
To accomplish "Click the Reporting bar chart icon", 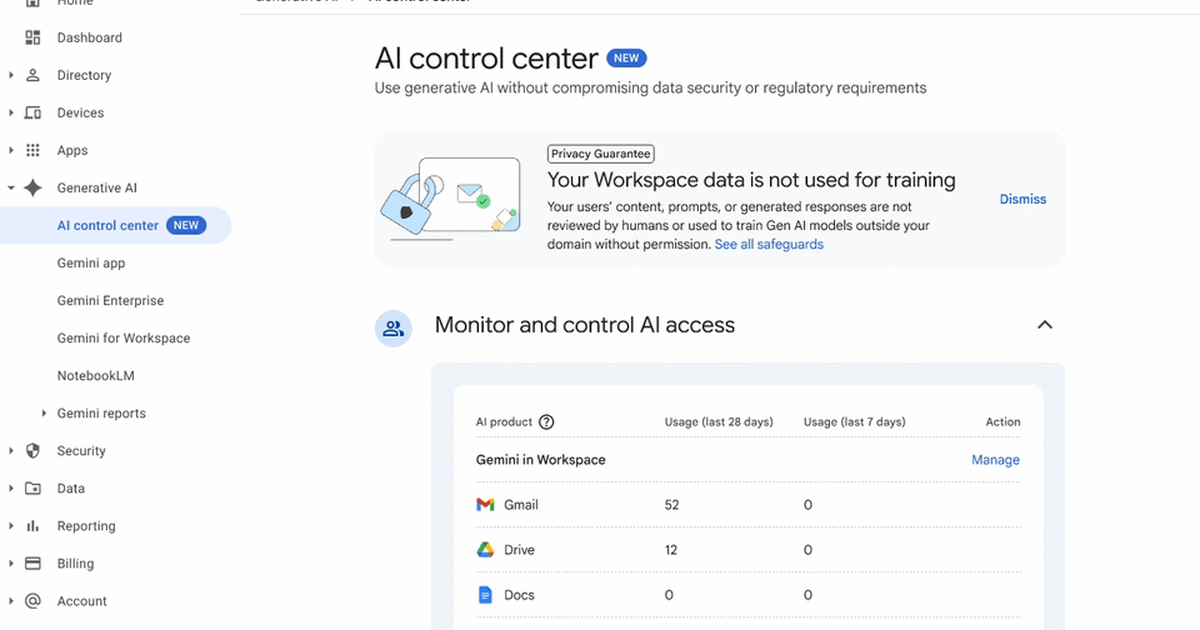I will [33, 526].
